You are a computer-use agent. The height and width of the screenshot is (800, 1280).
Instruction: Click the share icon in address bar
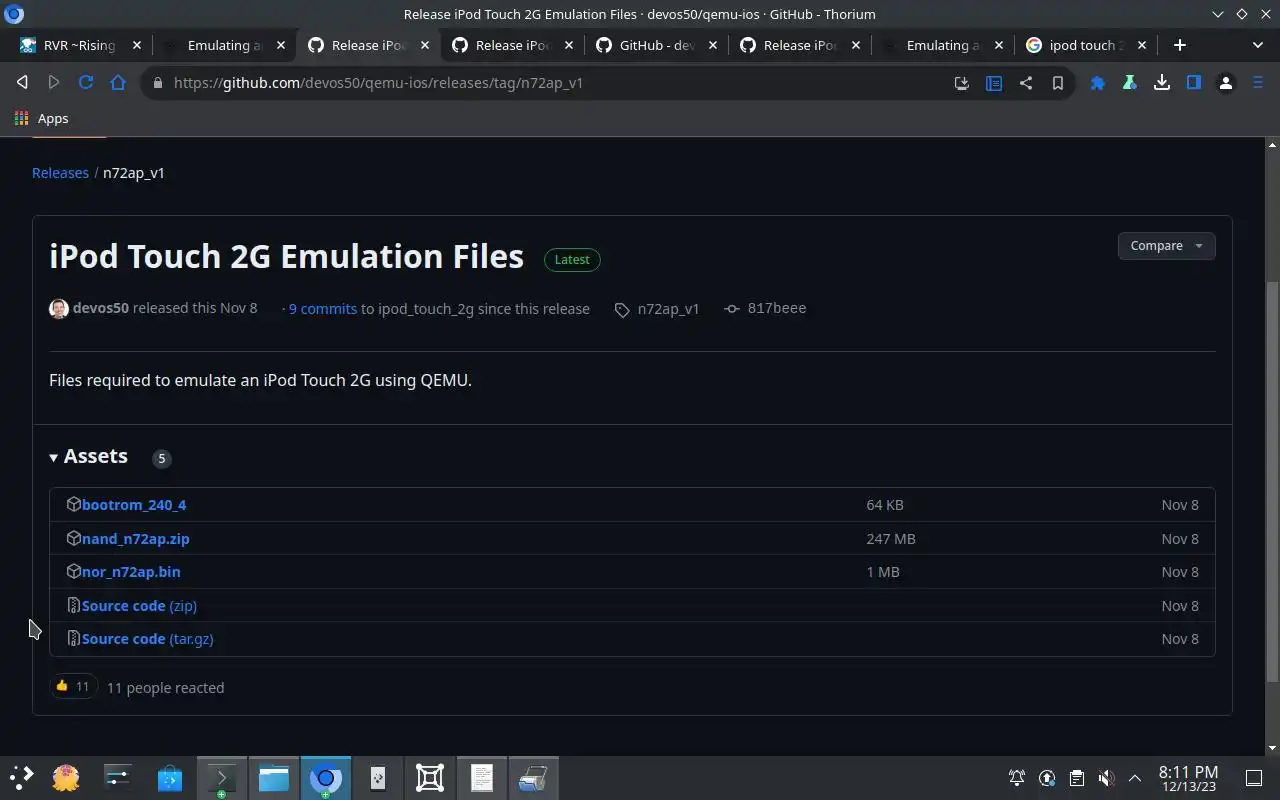1026,83
